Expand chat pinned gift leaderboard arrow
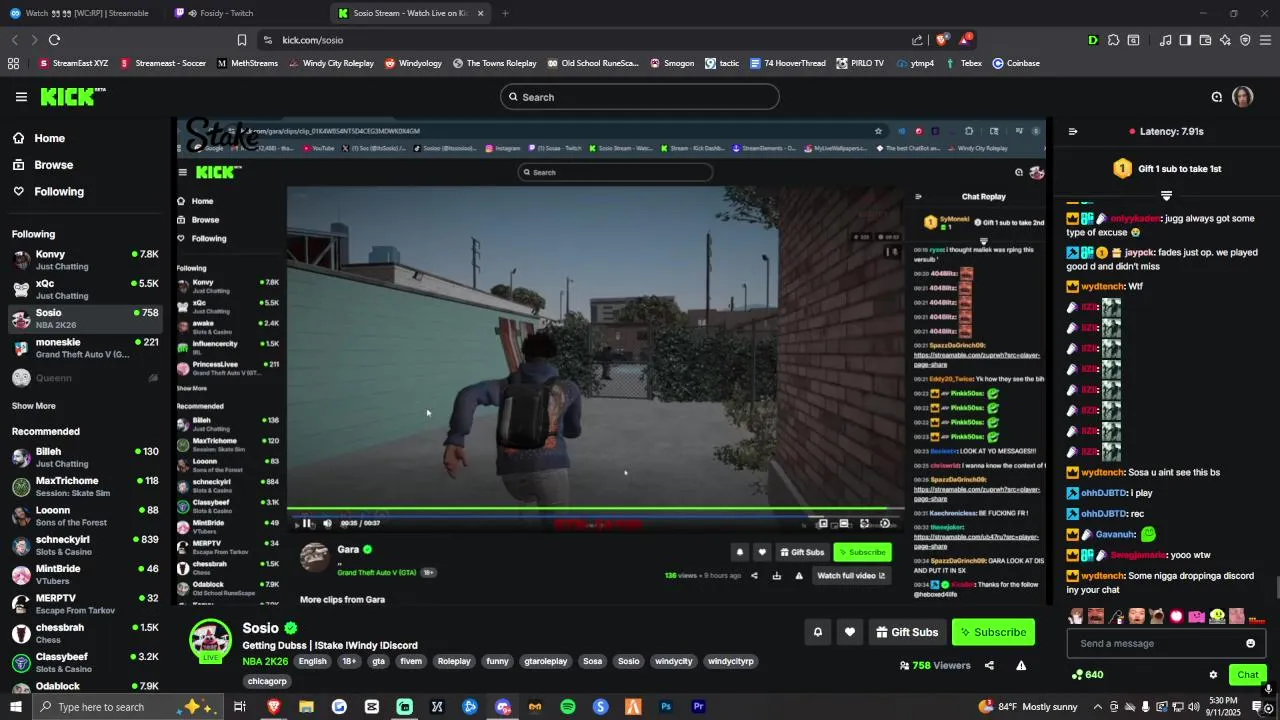 (x=1166, y=195)
